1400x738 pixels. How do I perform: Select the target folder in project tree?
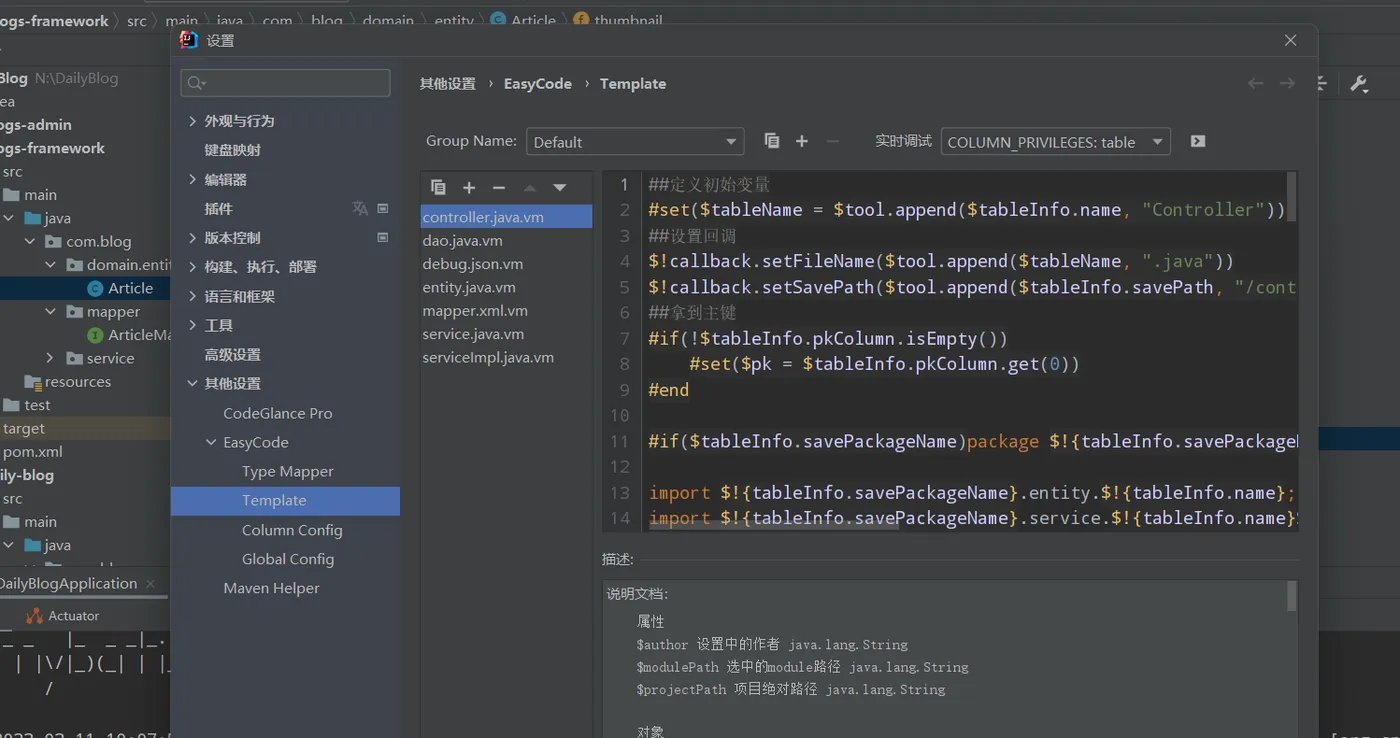click(24, 428)
